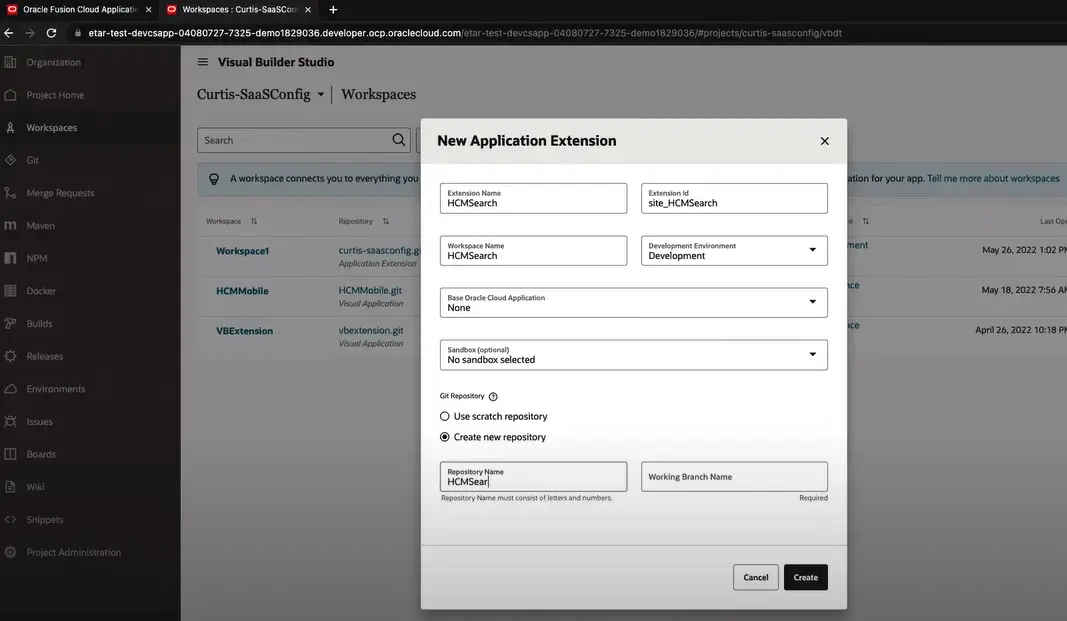Click the Wiki sidebar icon
This screenshot has height=621, width=1067.
(10, 486)
